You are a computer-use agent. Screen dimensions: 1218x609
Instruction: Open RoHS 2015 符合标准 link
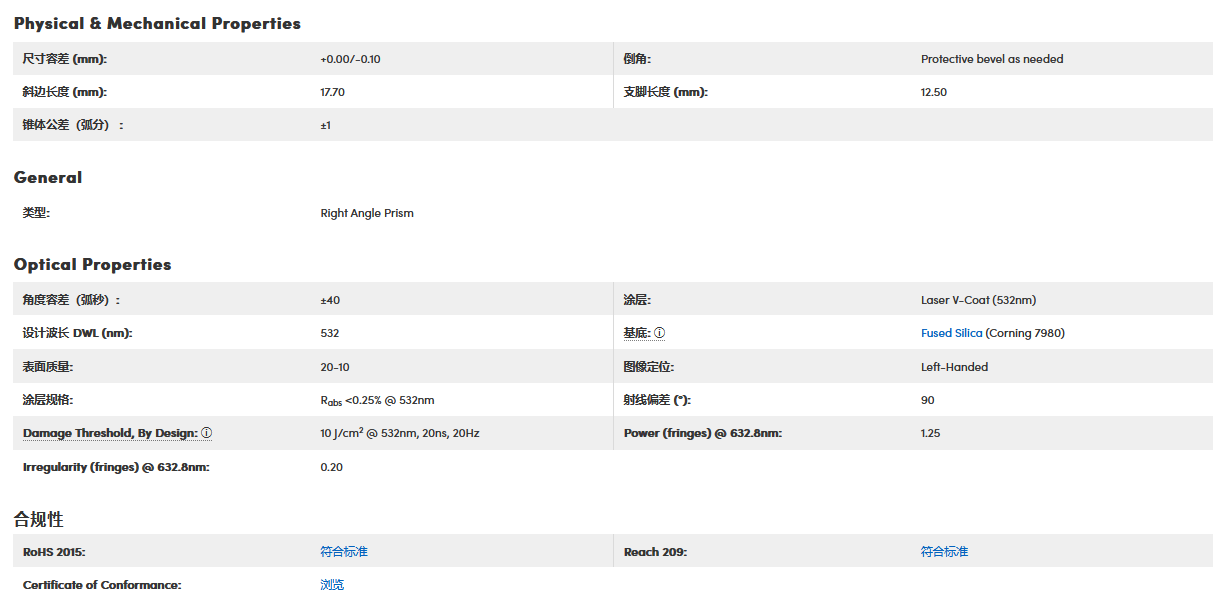click(x=344, y=552)
